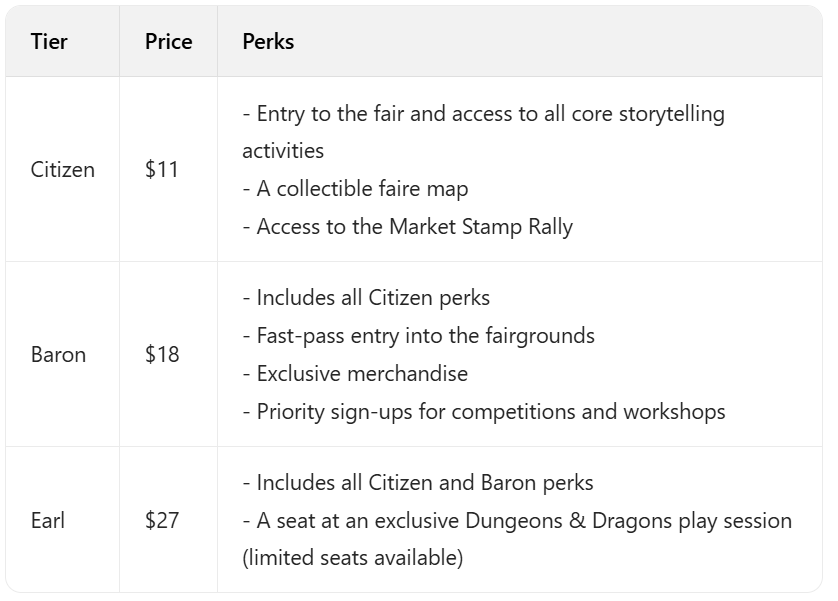Screen dimensions: 838x601
Task: Click the Tier column header
Action: click(x=49, y=41)
